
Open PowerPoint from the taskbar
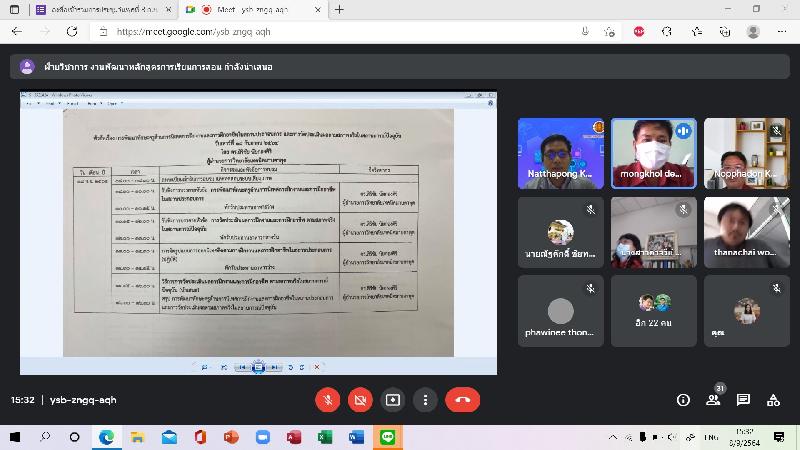(232, 437)
